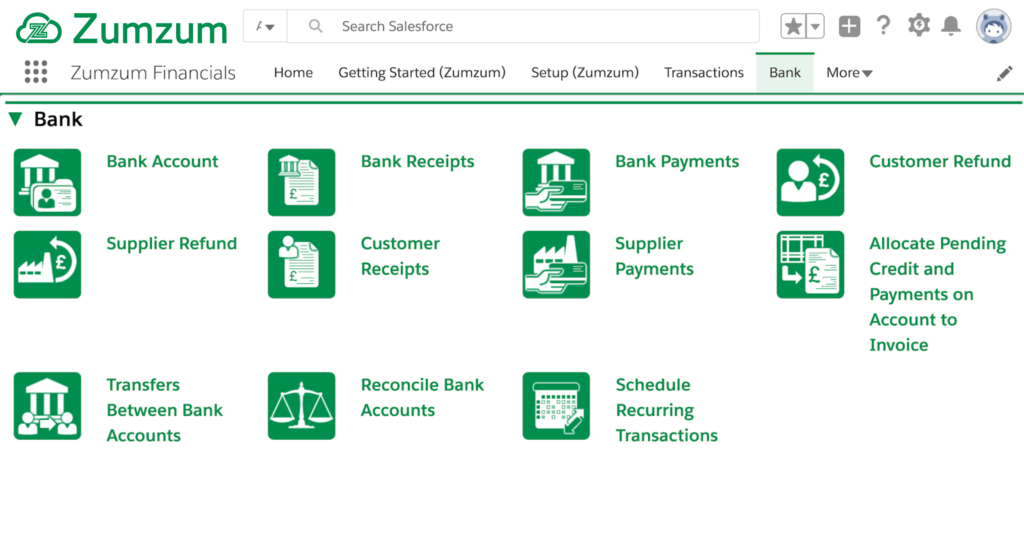Screen dimensions: 1024x538
Task: Open the Reconcile scales icon
Action: pos(302,406)
